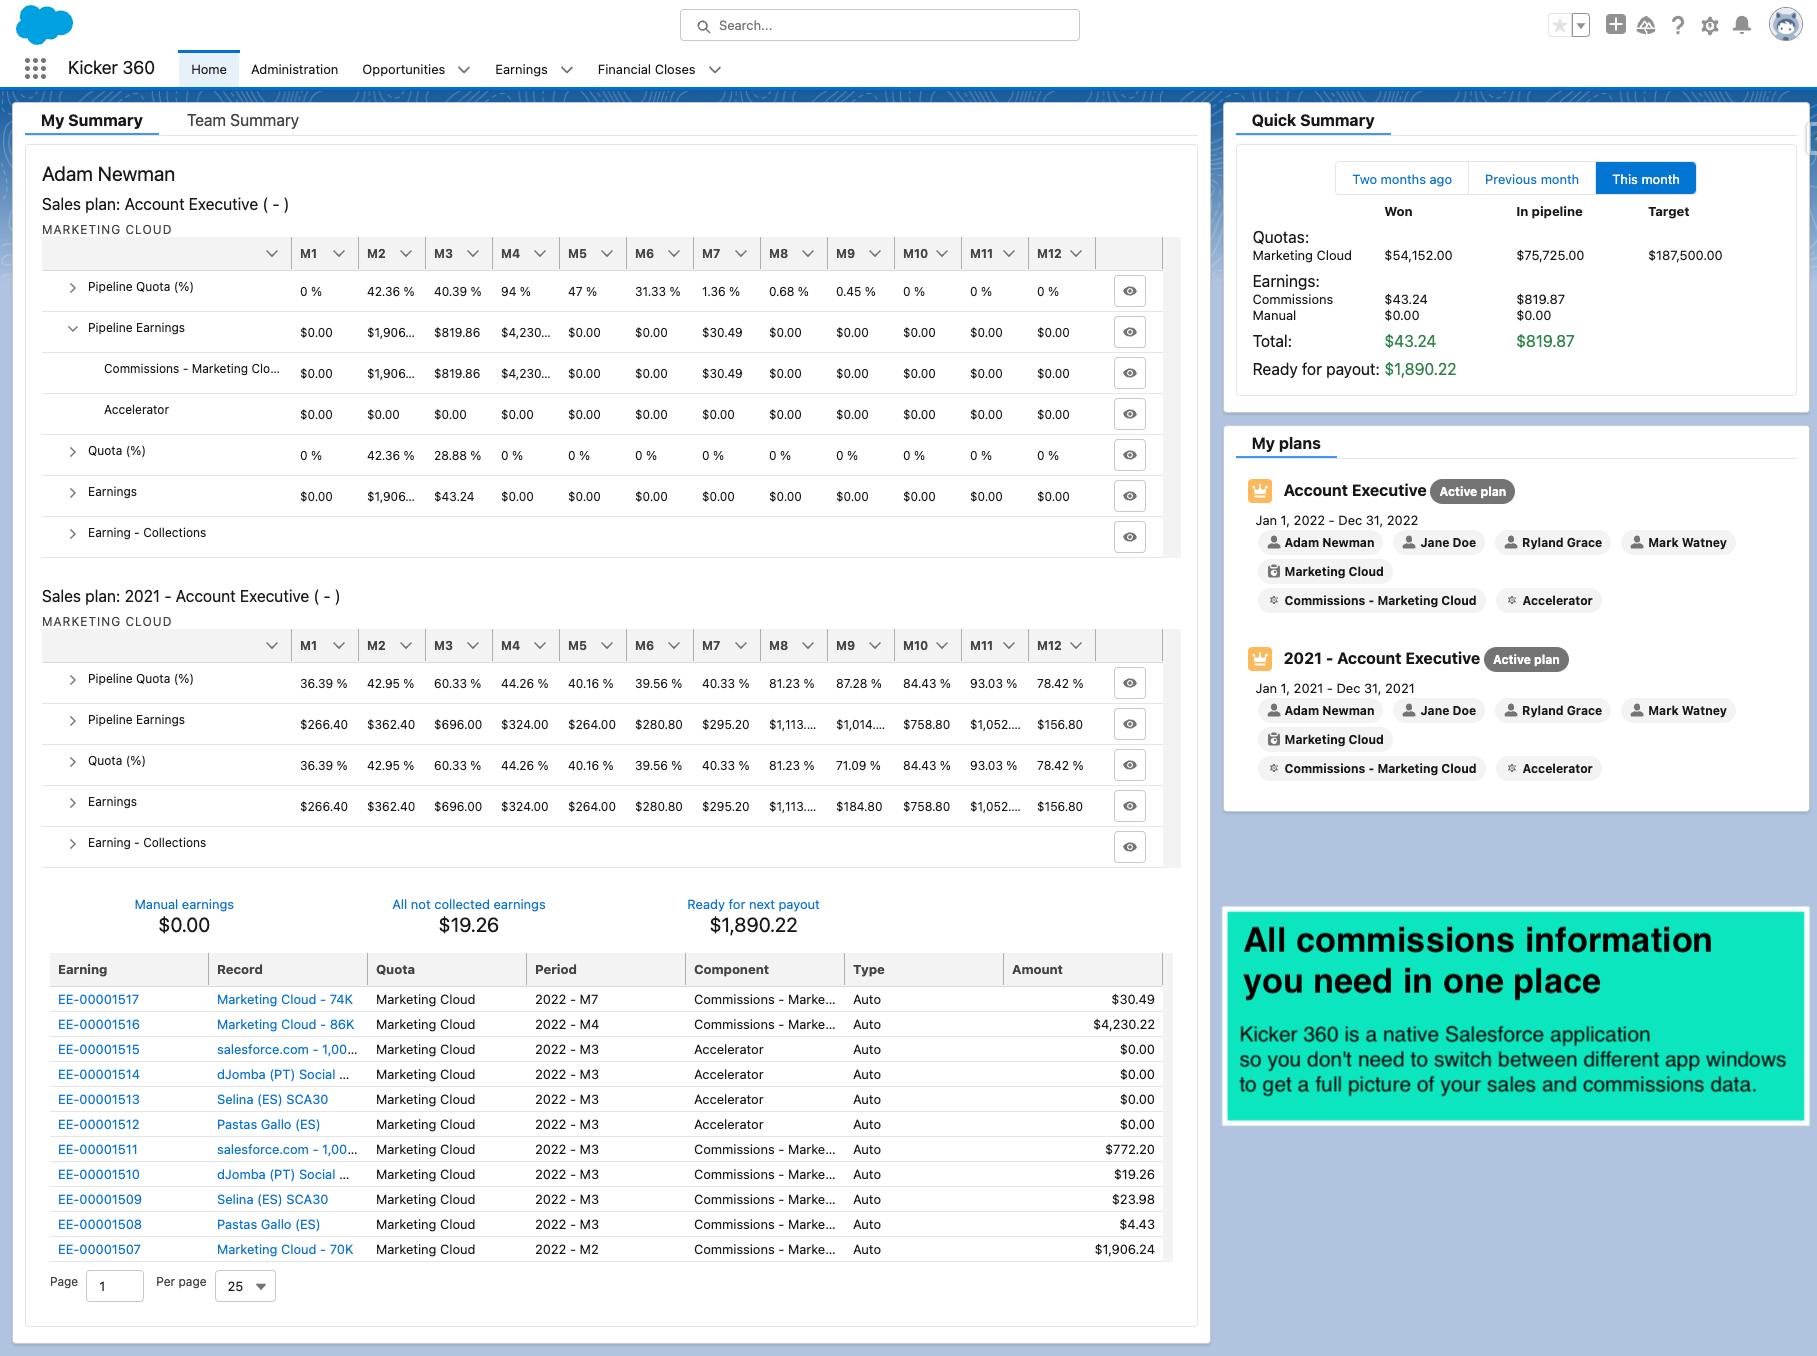Click the crown icon beside 2021 - Account Executive
The width and height of the screenshot is (1817, 1356).
pyautogui.click(x=1260, y=659)
